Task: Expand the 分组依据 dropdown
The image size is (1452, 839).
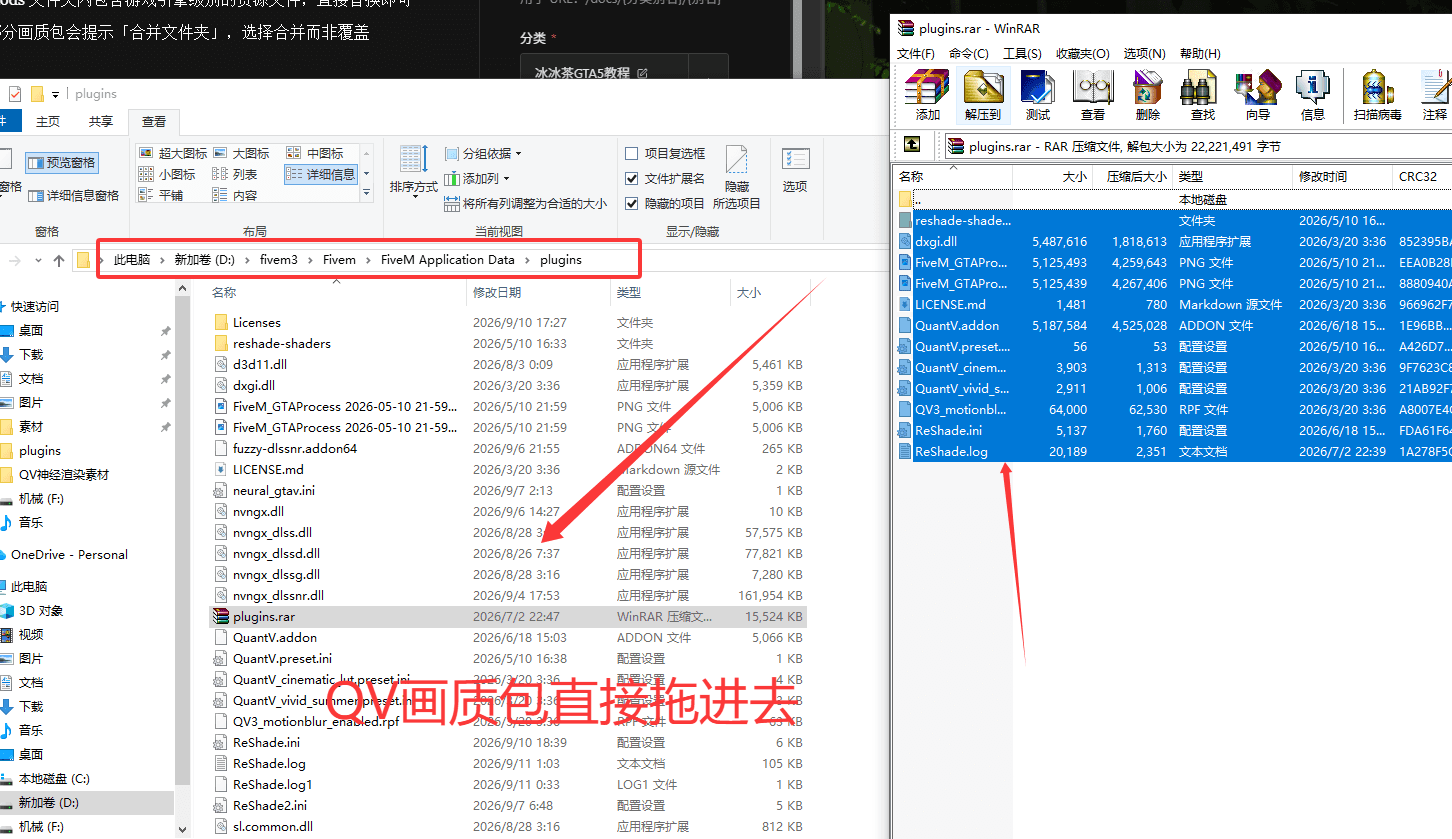Action: tap(483, 153)
